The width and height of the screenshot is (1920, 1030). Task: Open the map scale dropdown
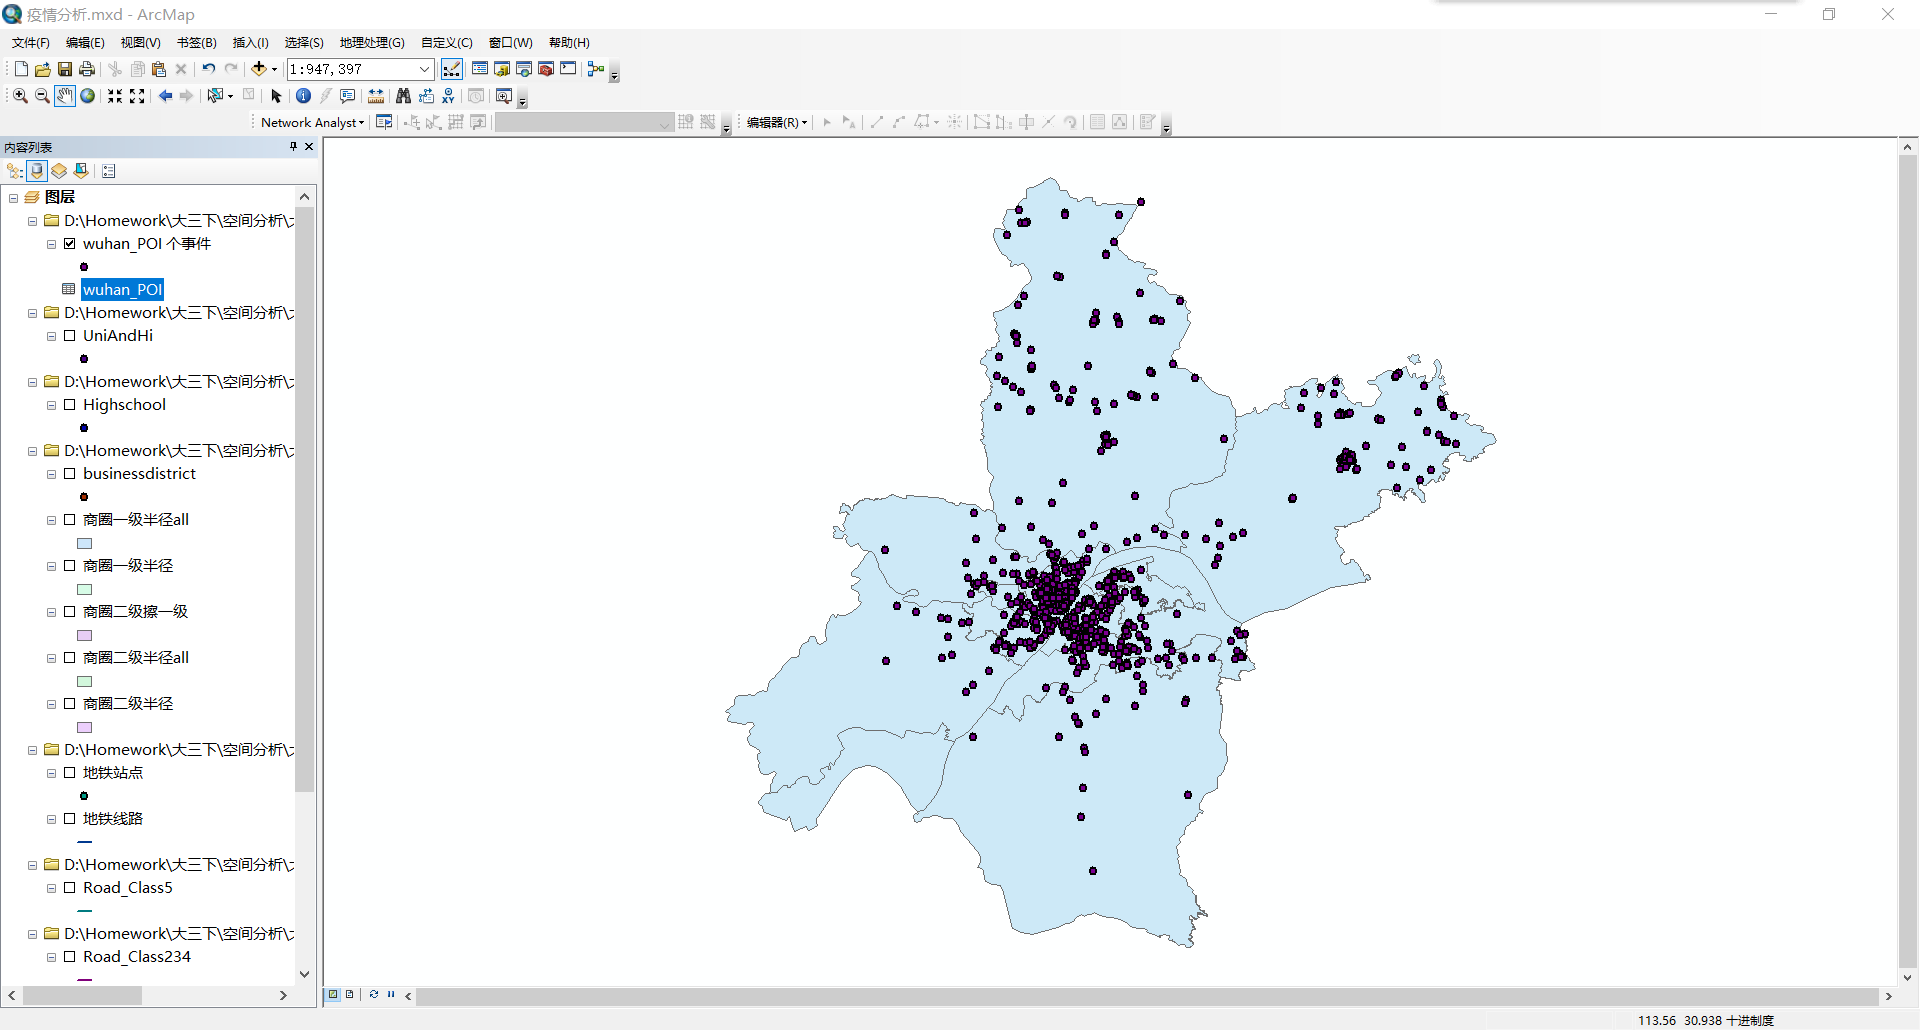coord(424,69)
